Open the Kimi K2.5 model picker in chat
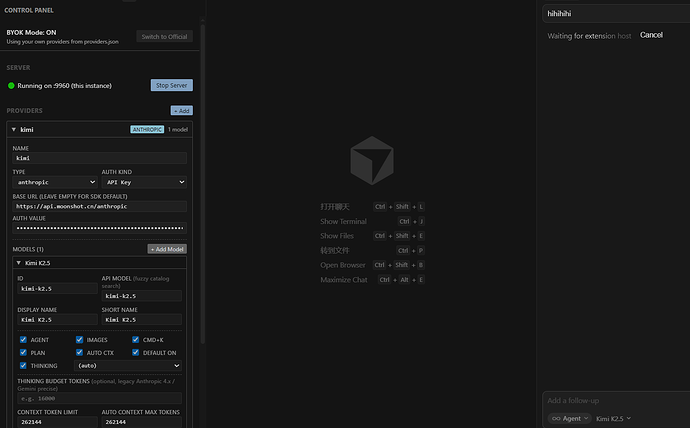Screen dimensions: 690x428 click(x=613, y=418)
